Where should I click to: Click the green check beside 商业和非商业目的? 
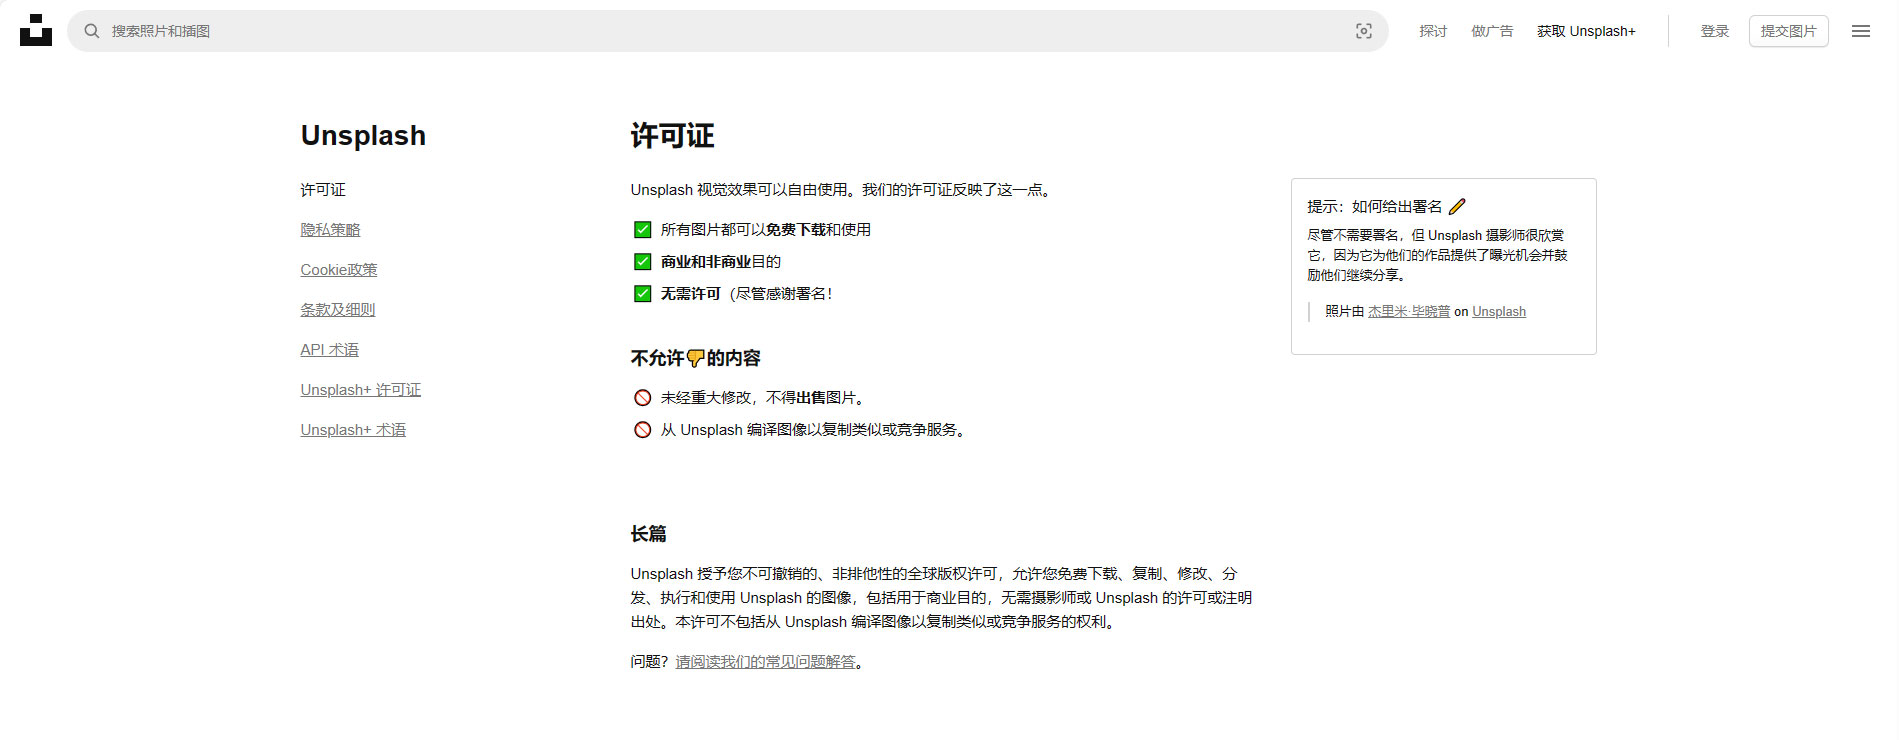tap(642, 262)
